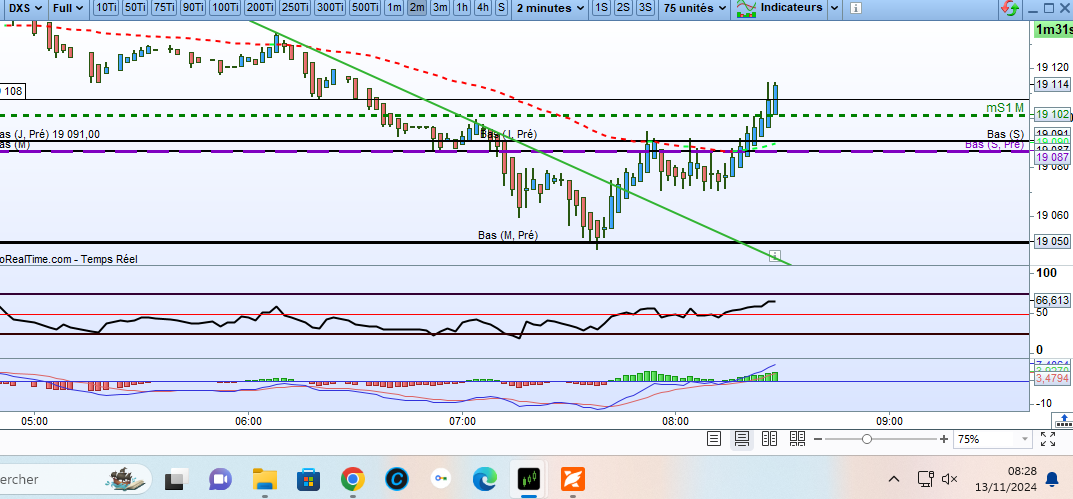1073x499 pixels.
Task: Select the 50Ti tick timeframe
Action: click(x=135, y=8)
